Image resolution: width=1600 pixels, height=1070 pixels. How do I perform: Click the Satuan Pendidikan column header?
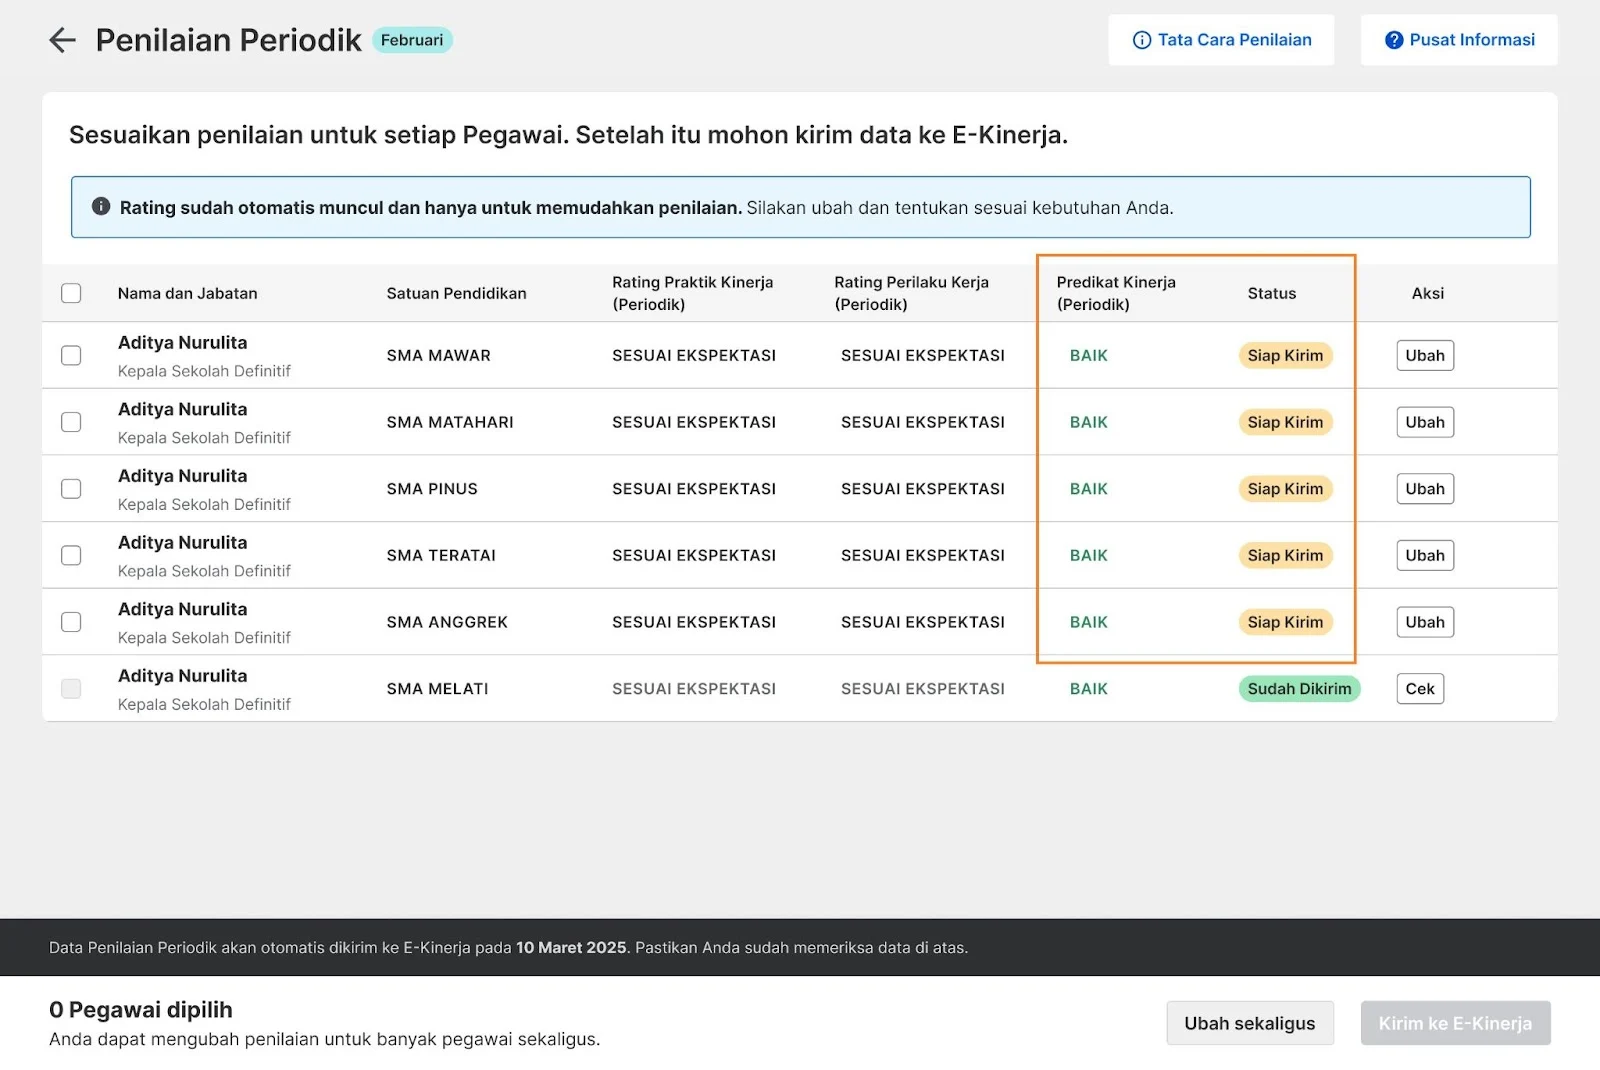tap(456, 293)
